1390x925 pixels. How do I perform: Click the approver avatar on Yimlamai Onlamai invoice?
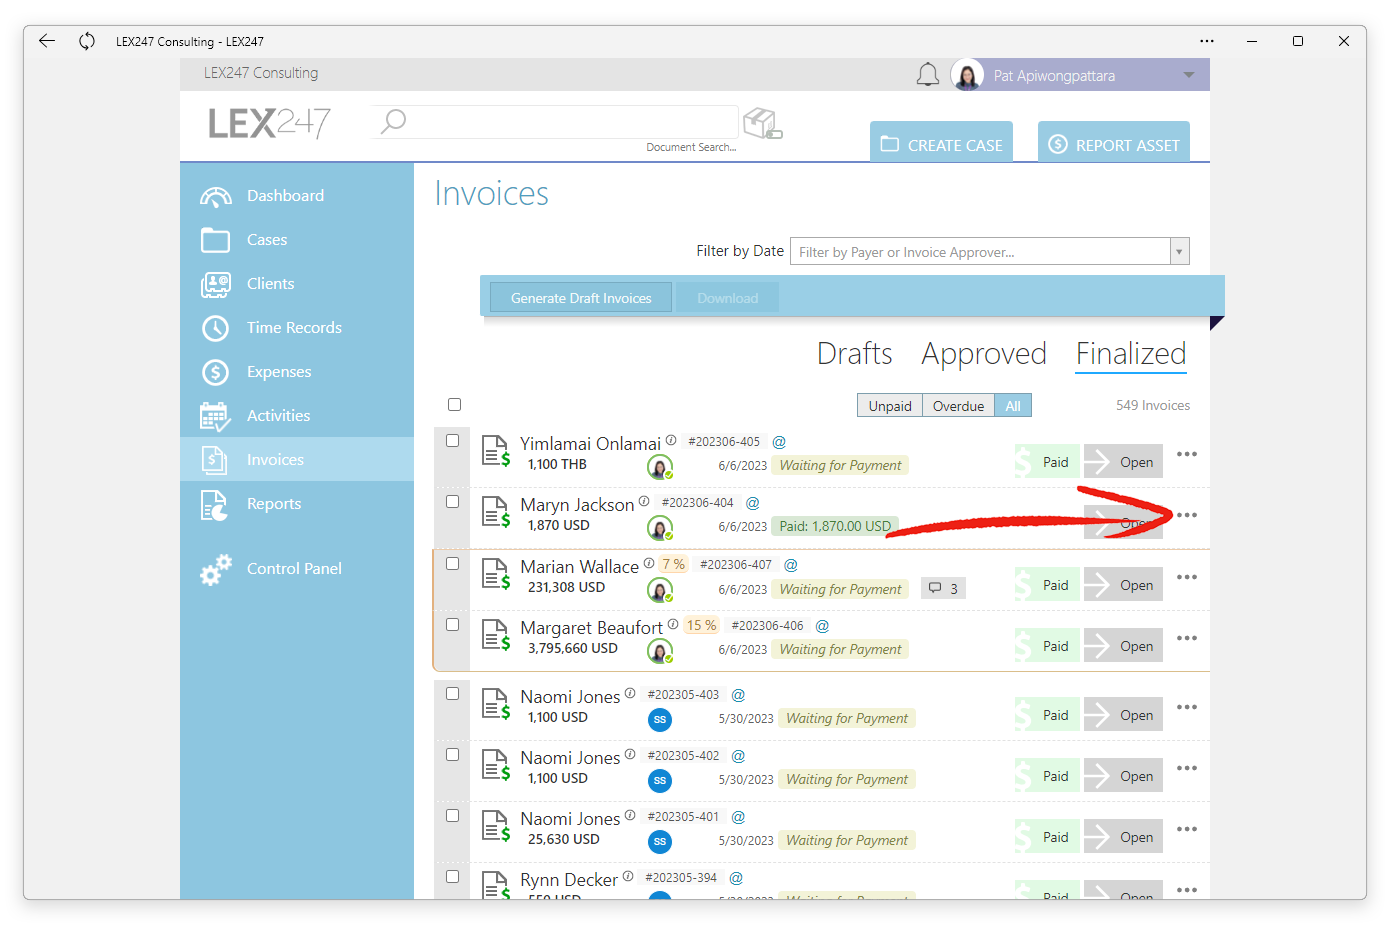click(x=660, y=467)
